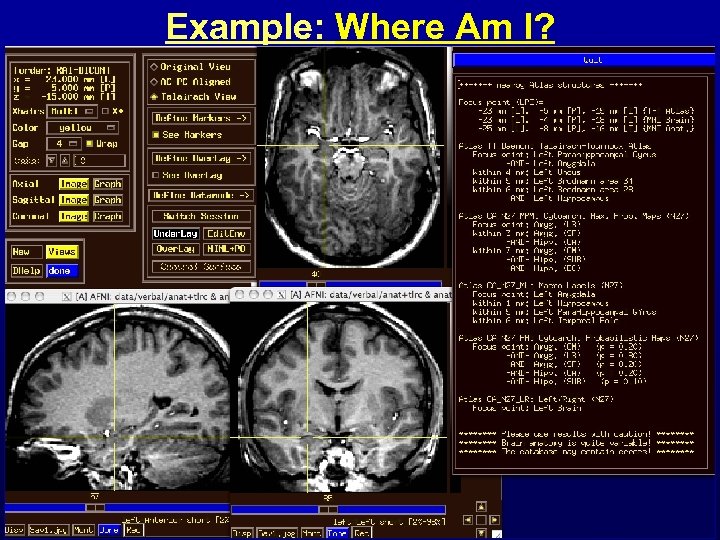
Task: Click the Index value input field
Action: coord(99,160)
